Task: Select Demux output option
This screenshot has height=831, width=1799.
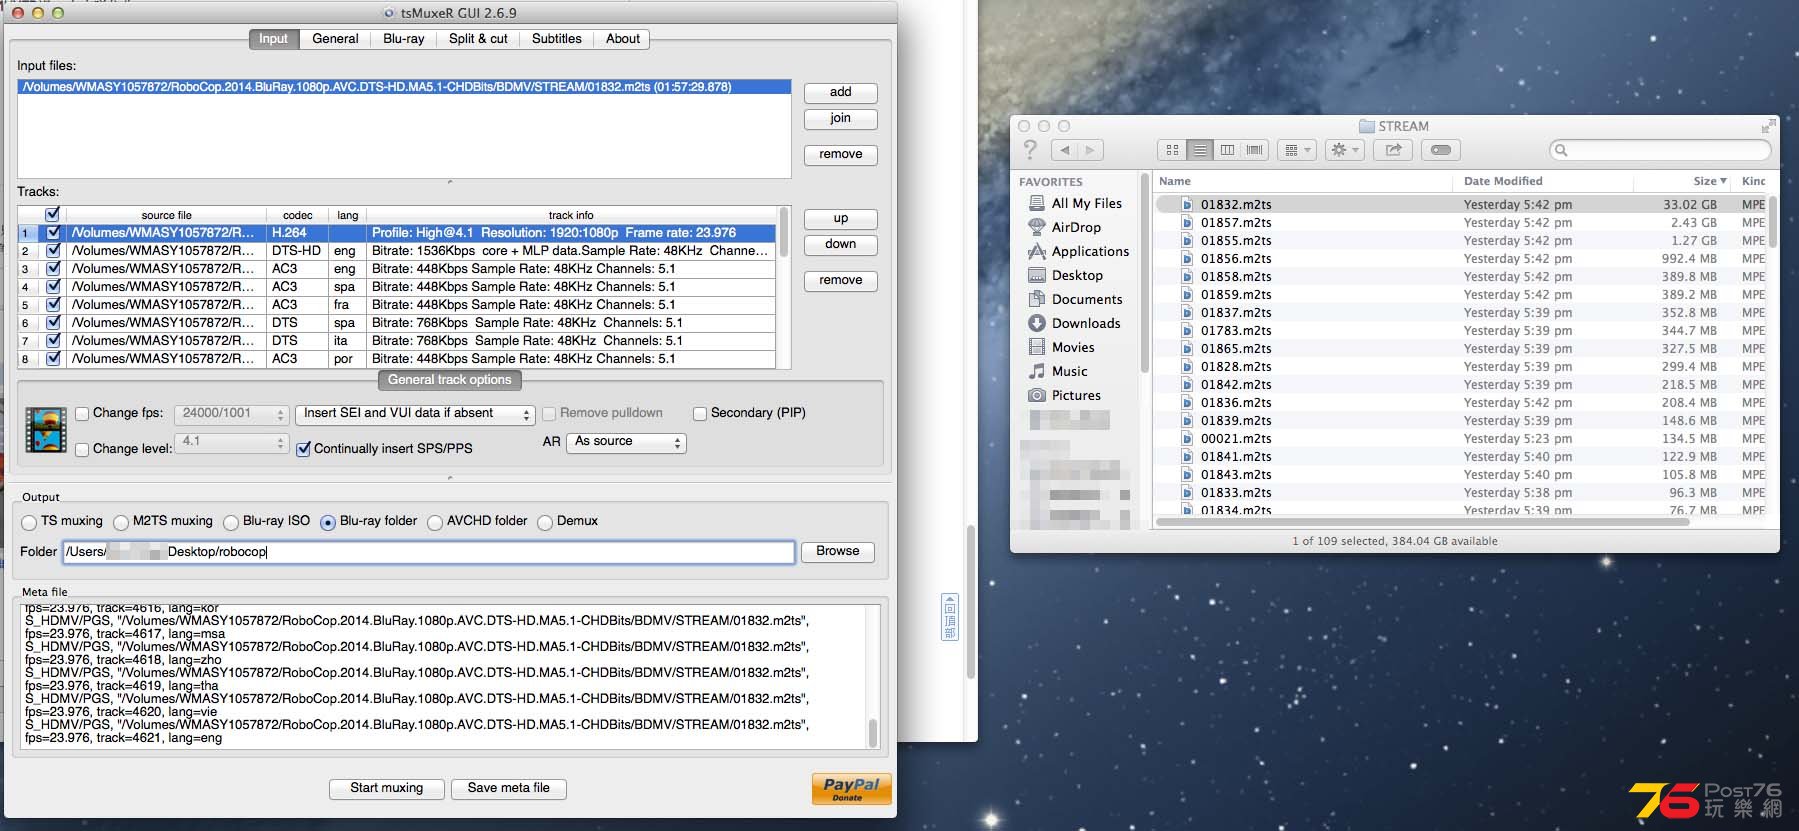Action: point(545,522)
